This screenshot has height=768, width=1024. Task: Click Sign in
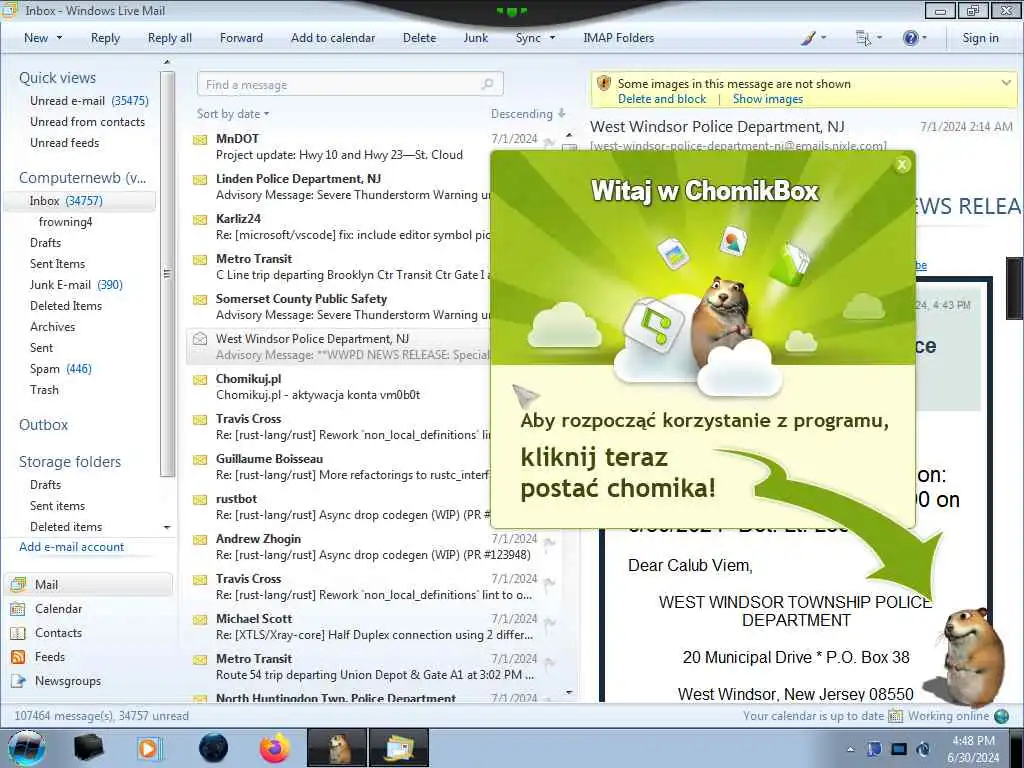click(980, 38)
